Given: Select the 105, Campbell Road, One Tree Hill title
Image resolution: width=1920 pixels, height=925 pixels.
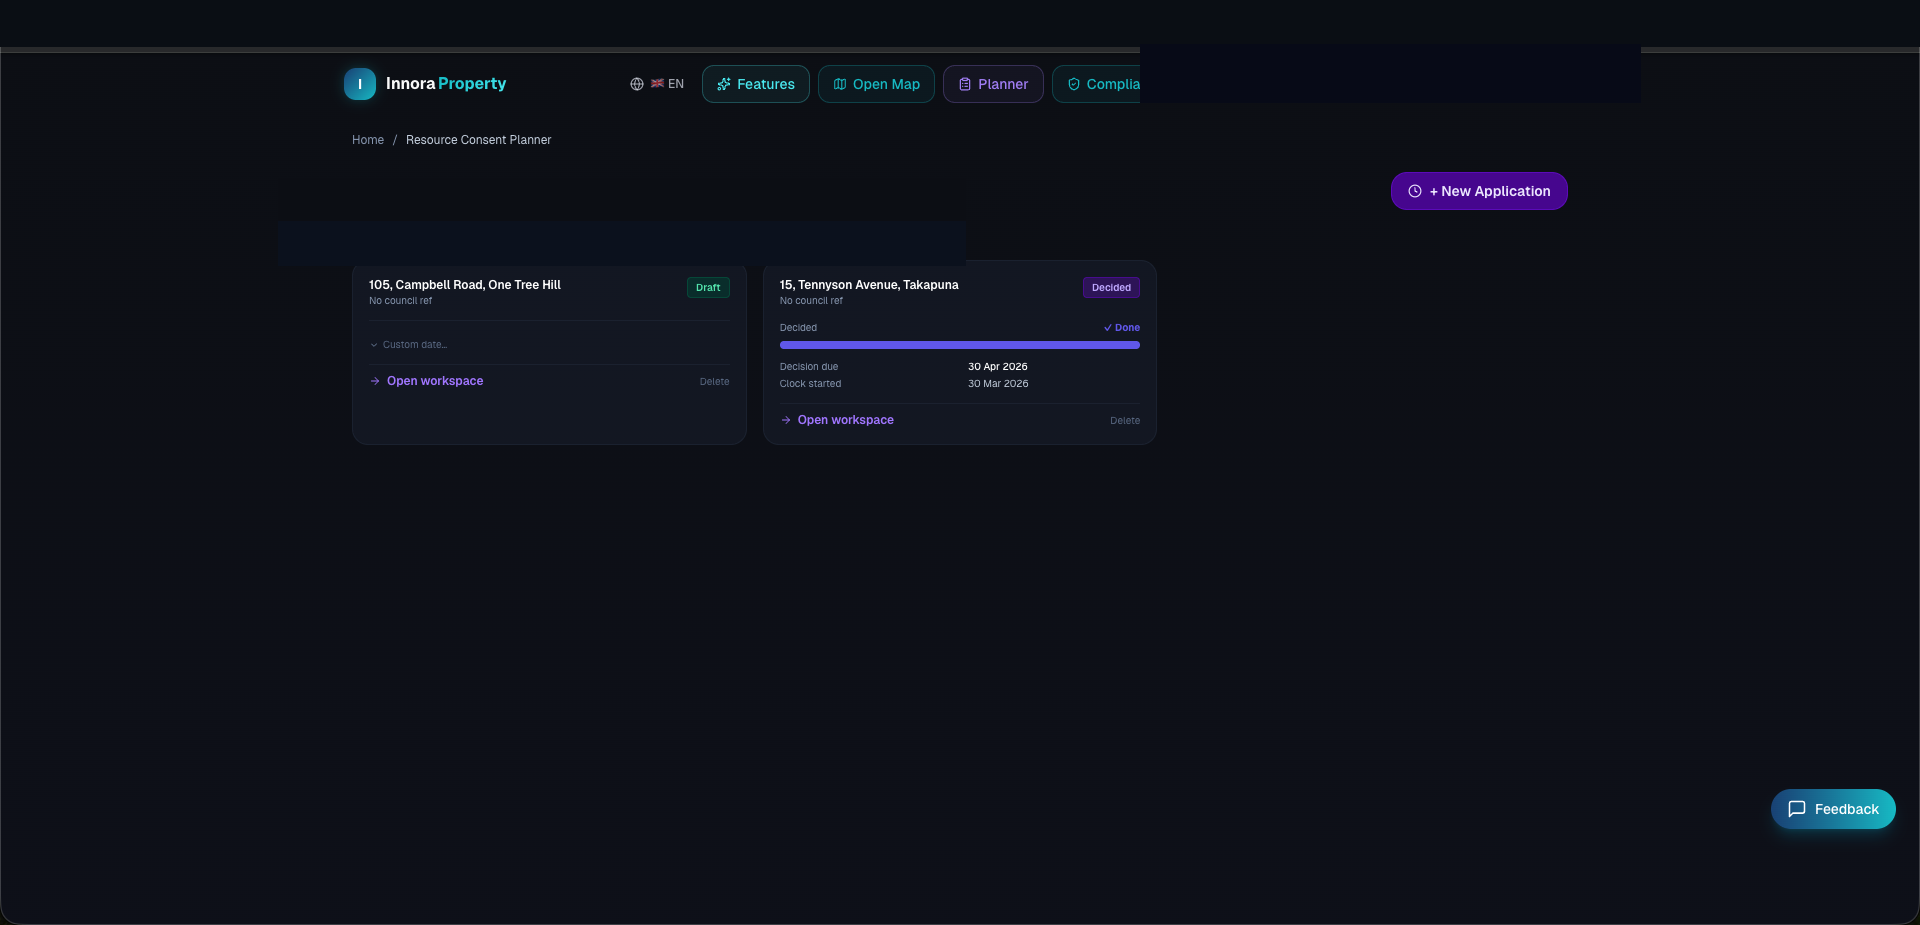Looking at the screenshot, I should pos(465,285).
